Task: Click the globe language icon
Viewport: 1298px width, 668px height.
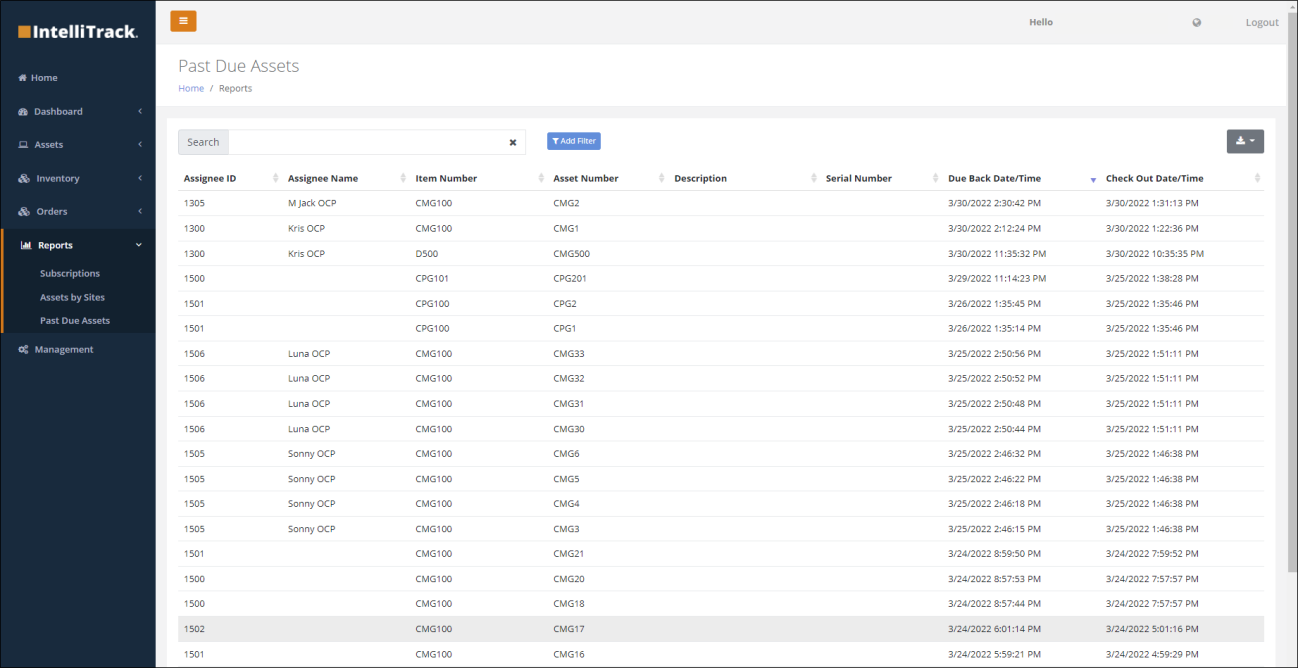Action: coord(1197,22)
